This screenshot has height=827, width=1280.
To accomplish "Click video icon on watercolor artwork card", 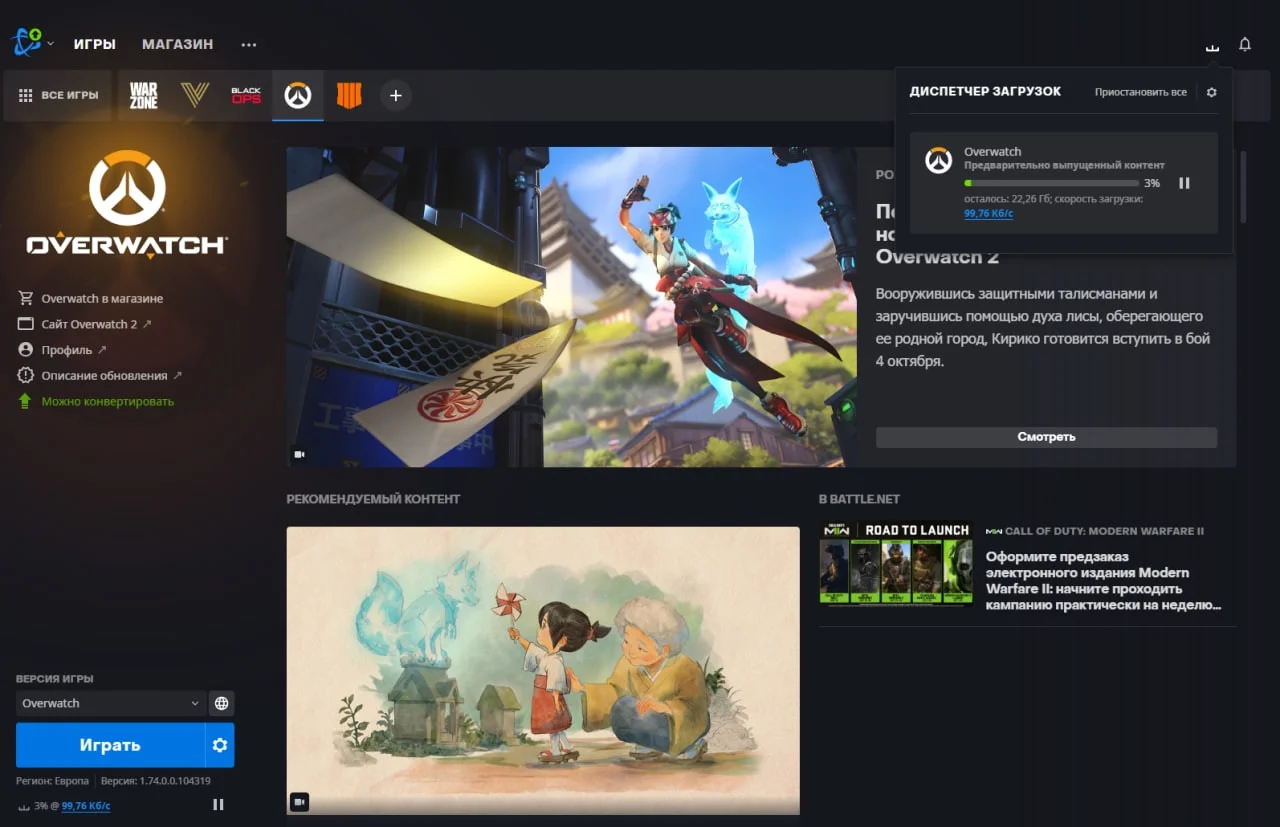I will click(x=299, y=802).
